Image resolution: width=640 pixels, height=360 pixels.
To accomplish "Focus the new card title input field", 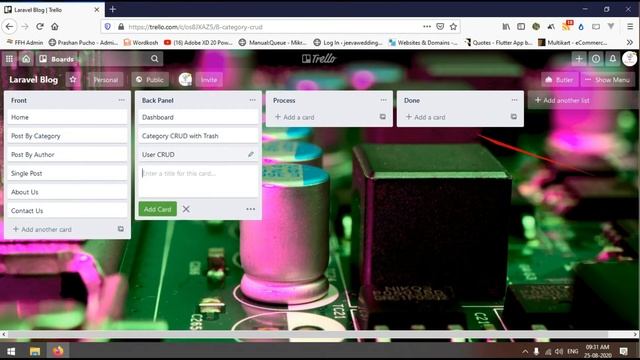I will pos(198,181).
